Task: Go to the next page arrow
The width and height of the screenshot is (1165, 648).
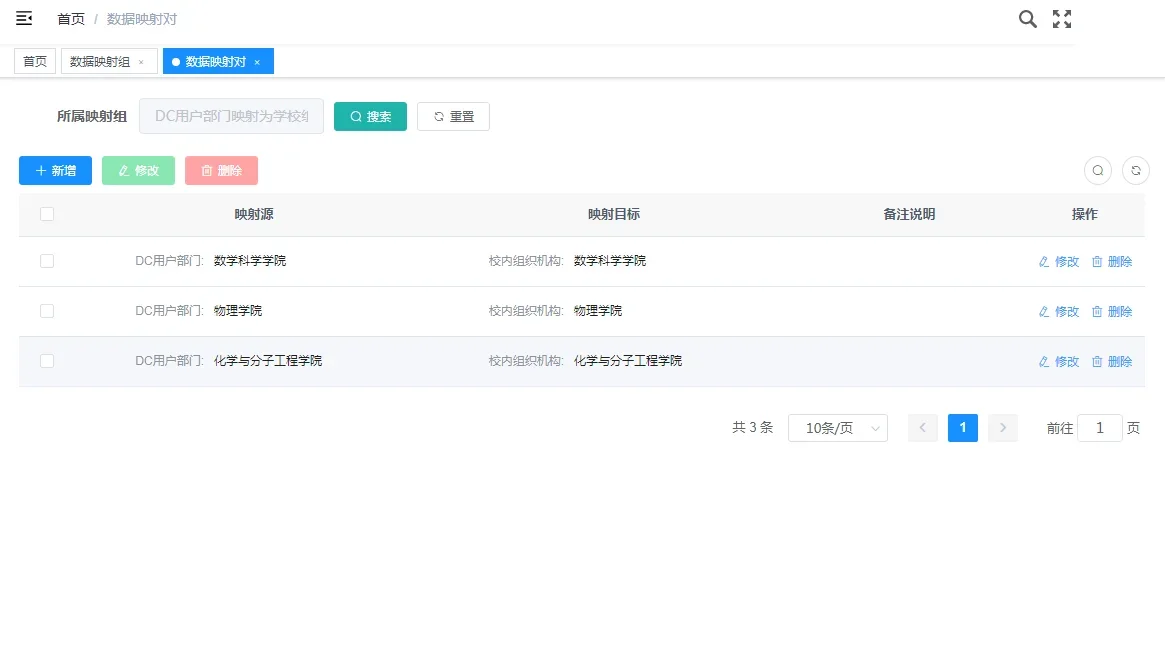Action: click(1003, 427)
